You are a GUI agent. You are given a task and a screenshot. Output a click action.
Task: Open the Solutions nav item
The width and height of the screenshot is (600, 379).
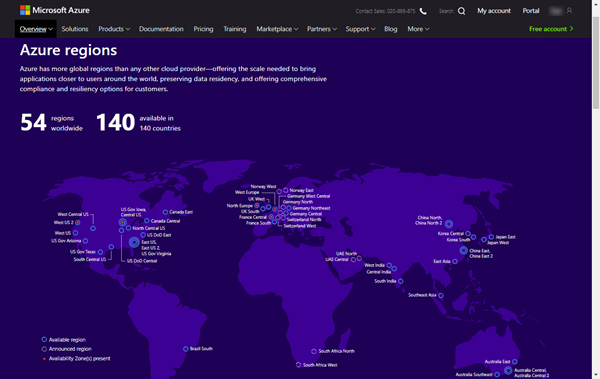pos(75,29)
